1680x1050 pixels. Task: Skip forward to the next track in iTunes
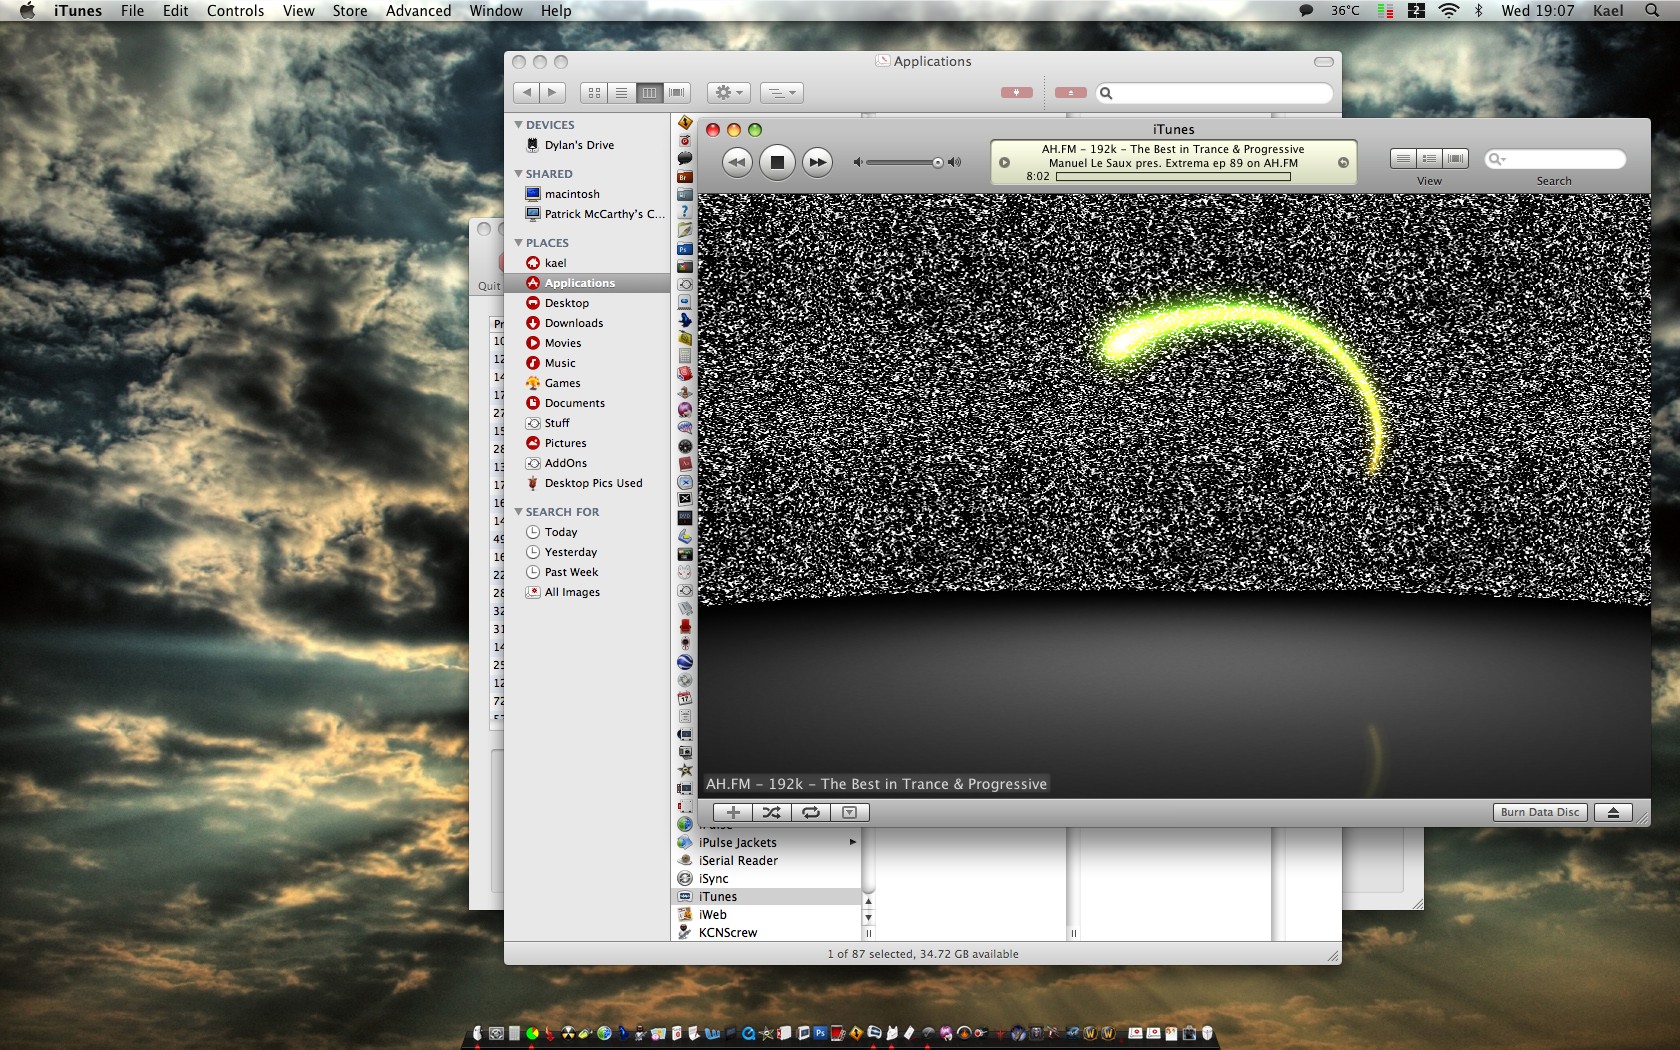(x=817, y=162)
